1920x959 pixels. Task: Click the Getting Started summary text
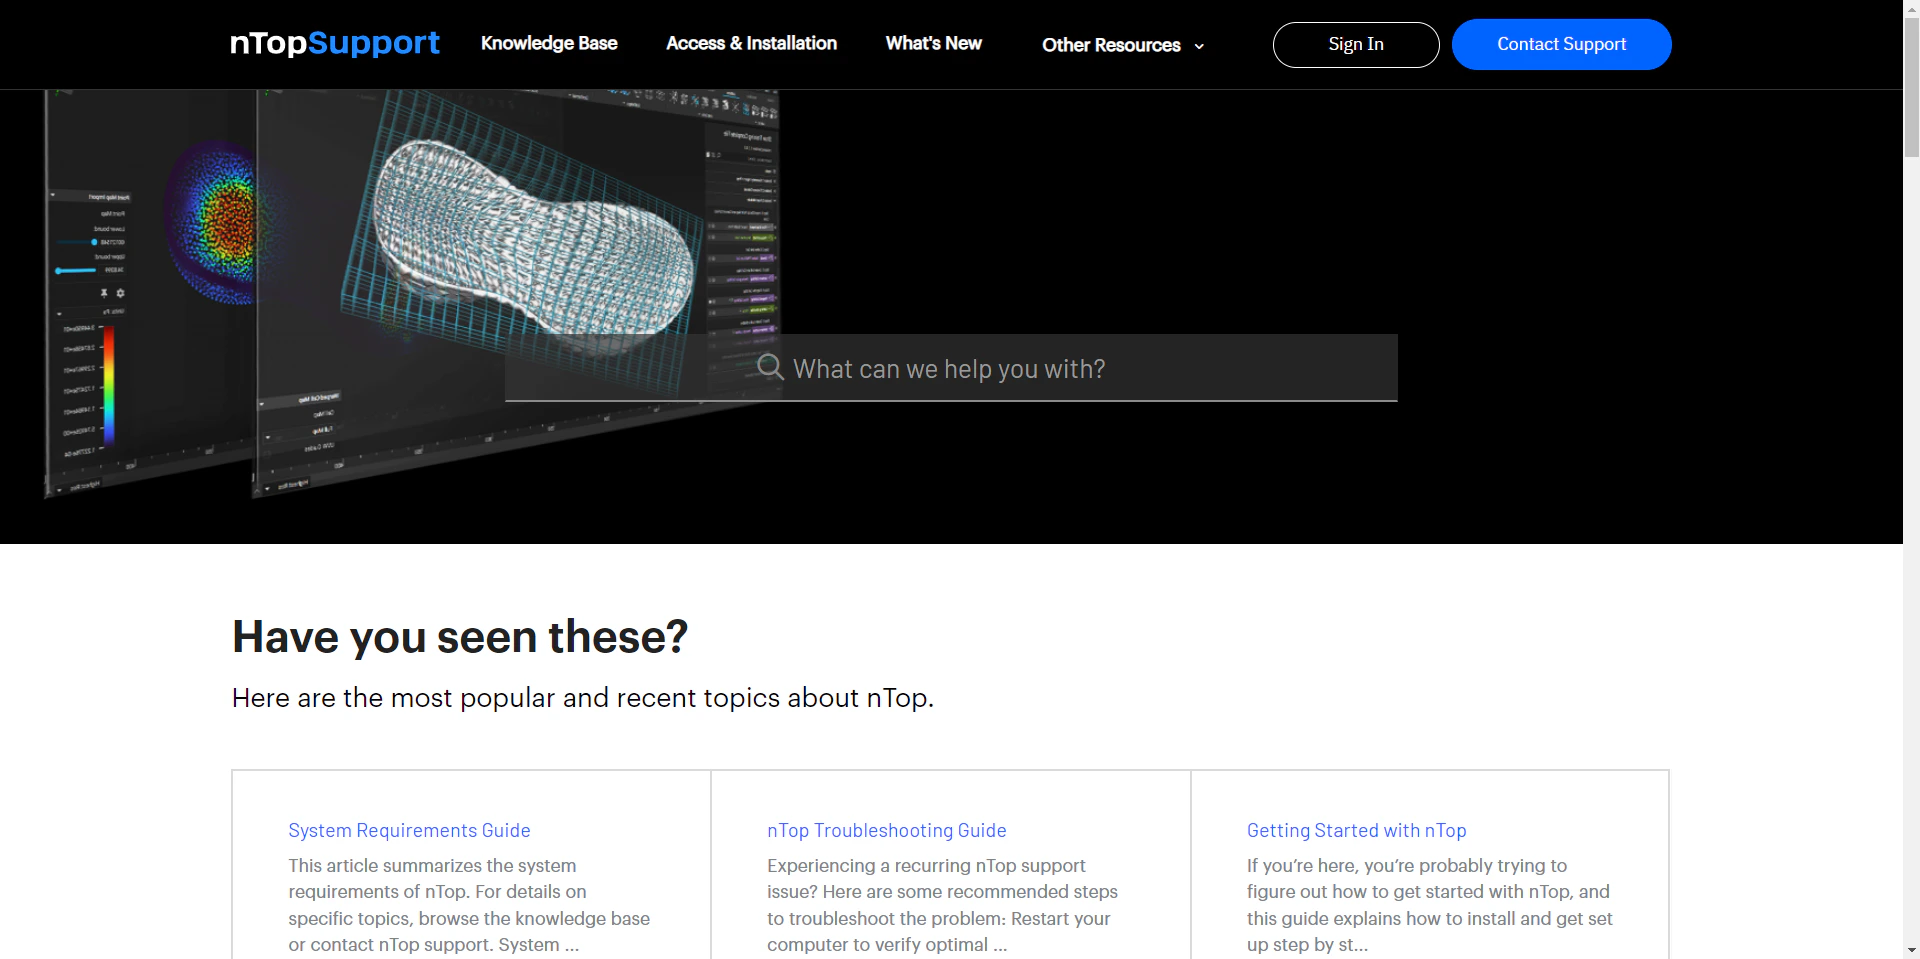coord(1429,905)
